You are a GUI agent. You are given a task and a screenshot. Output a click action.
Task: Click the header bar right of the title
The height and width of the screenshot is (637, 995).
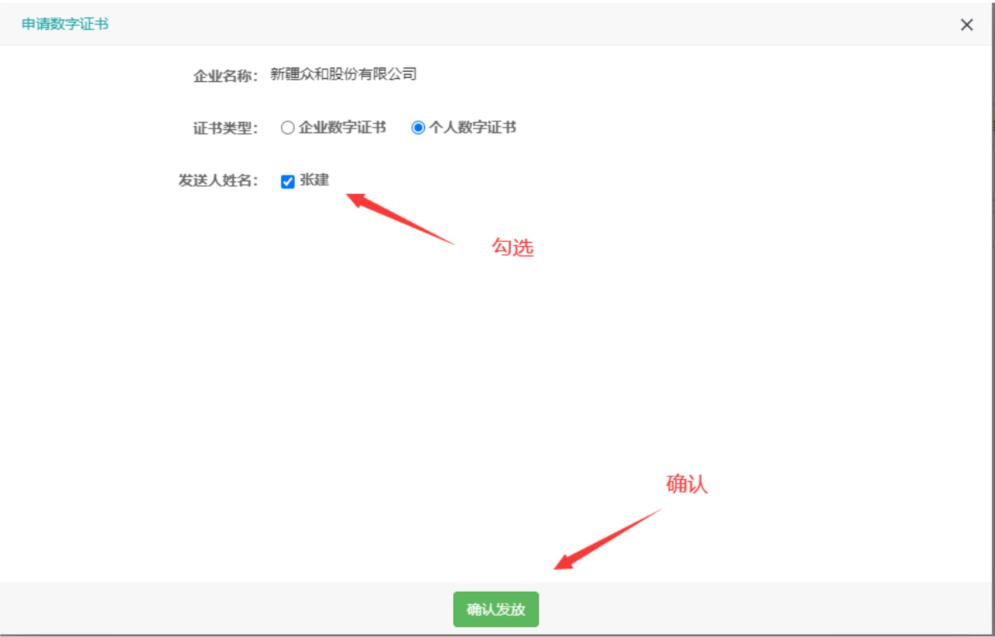point(500,24)
